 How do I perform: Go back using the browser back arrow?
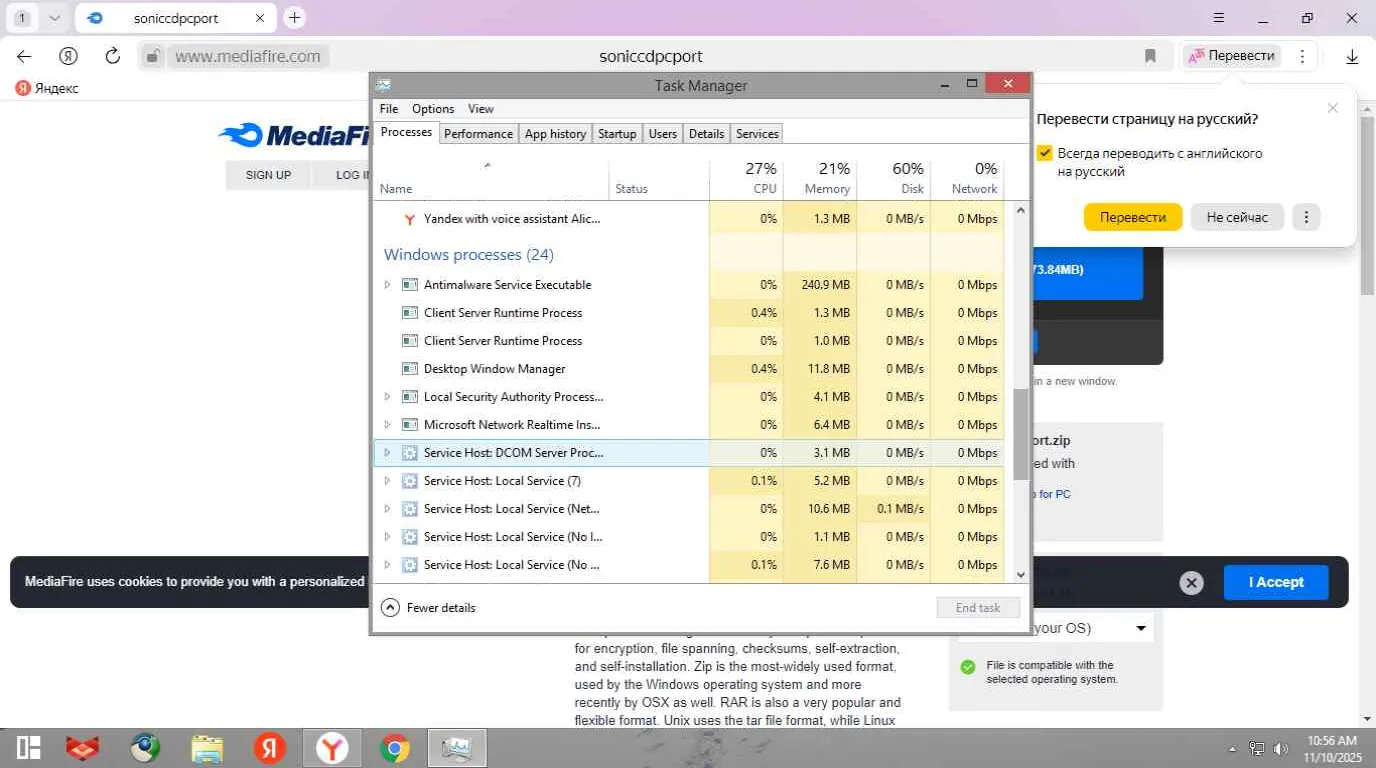pyautogui.click(x=24, y=56)
